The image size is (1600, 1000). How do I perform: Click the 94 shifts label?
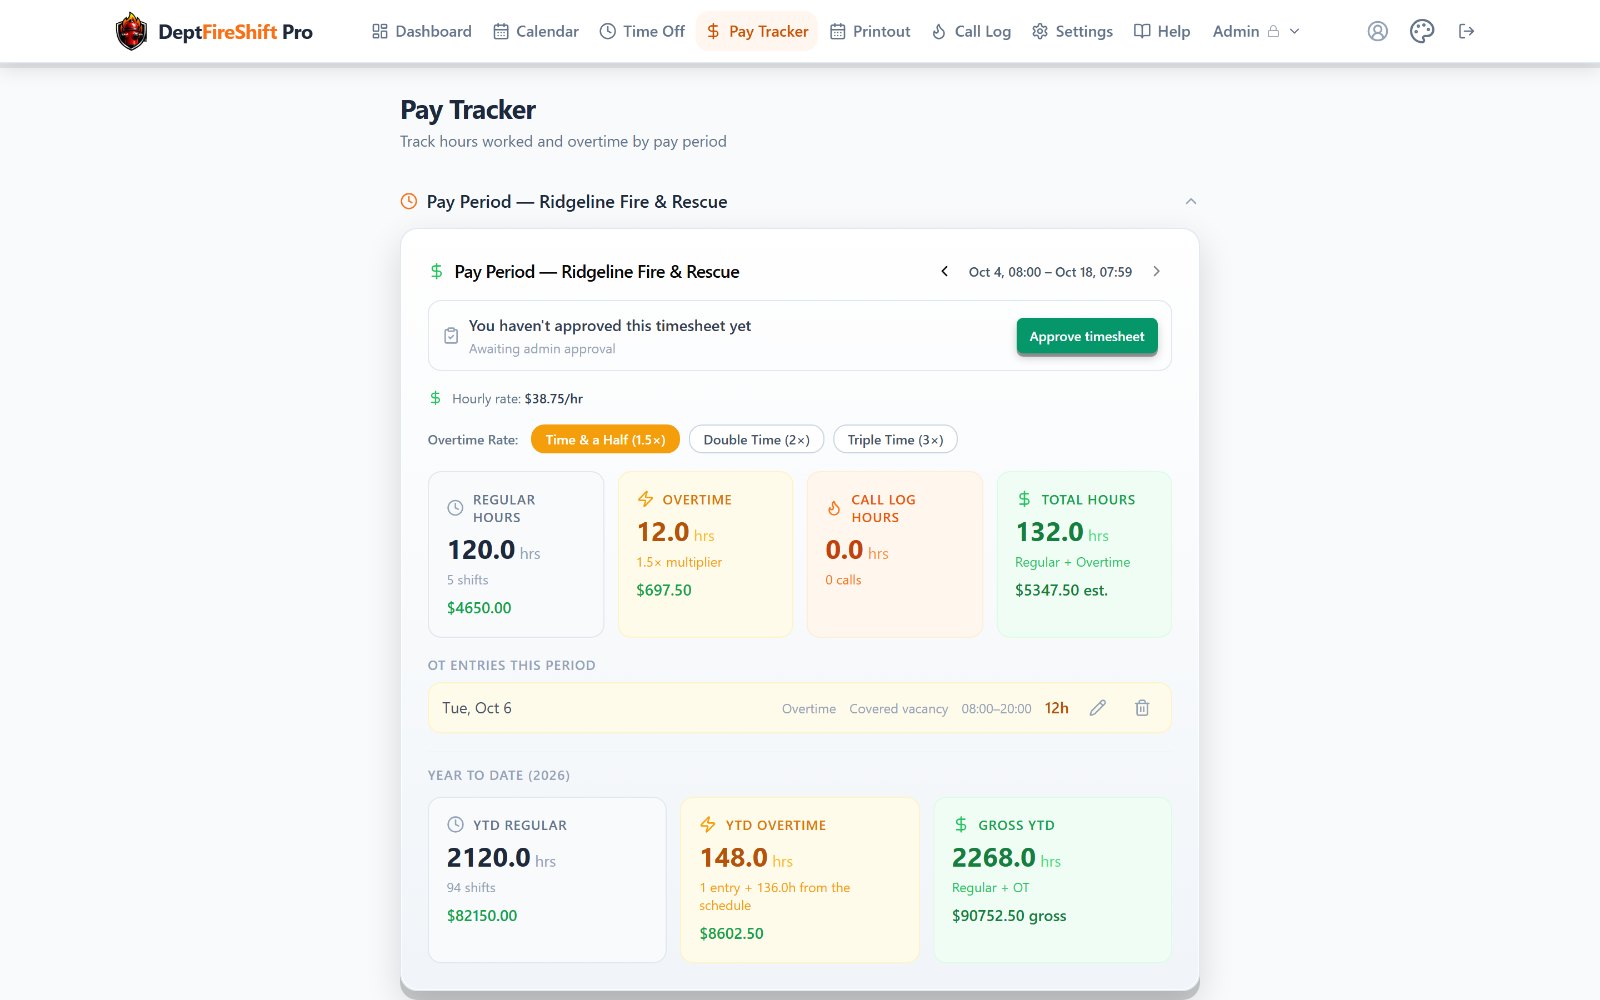point(471,888)
